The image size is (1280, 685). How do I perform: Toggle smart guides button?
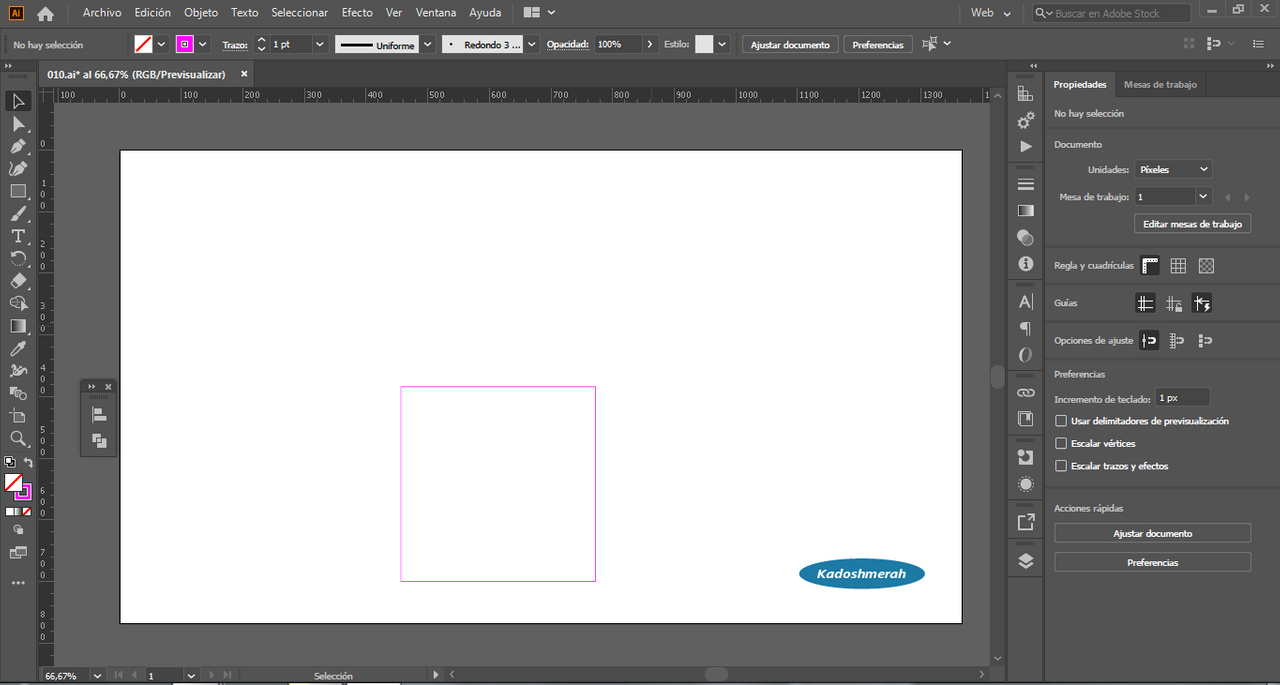click(1202, 303)
